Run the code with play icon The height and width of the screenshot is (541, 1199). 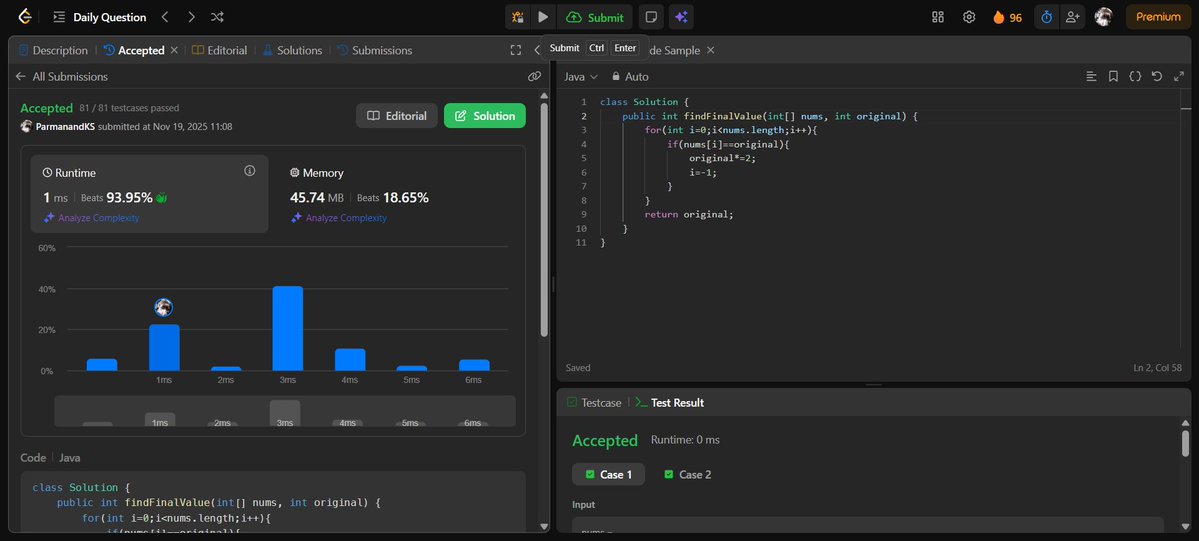(x=543, y=17)
